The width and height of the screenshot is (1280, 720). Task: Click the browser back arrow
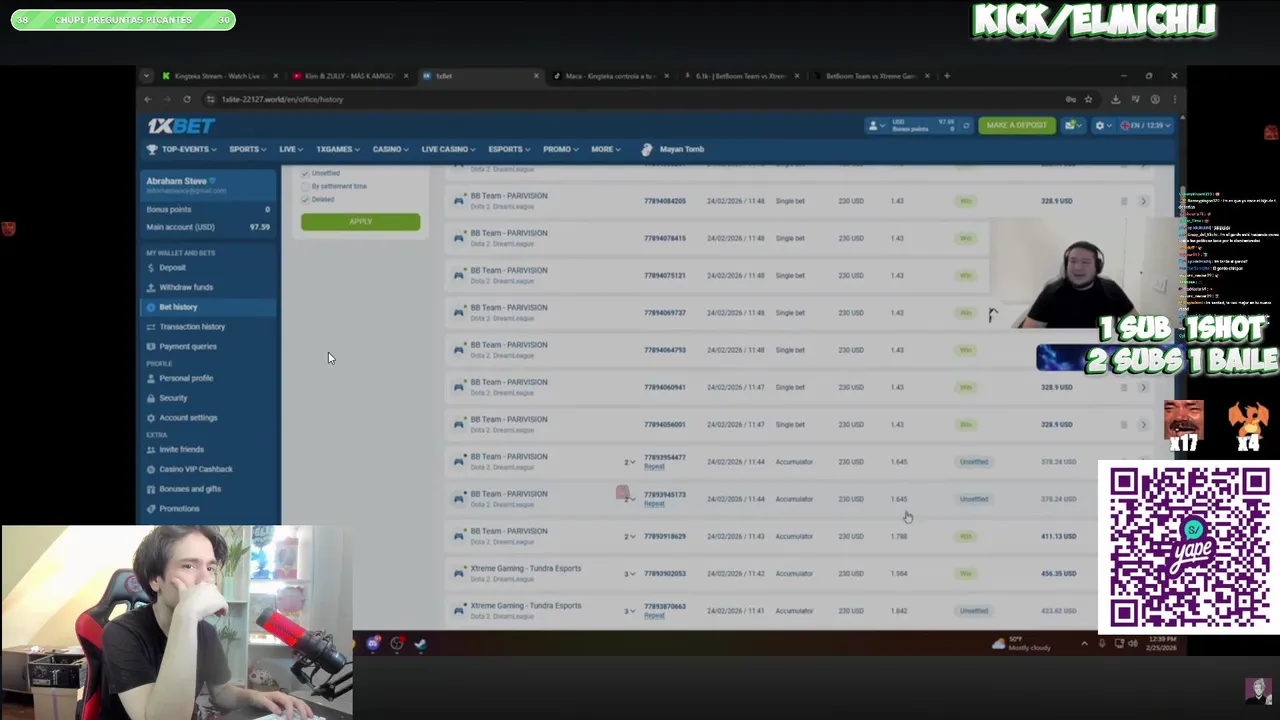click(148, 99)
